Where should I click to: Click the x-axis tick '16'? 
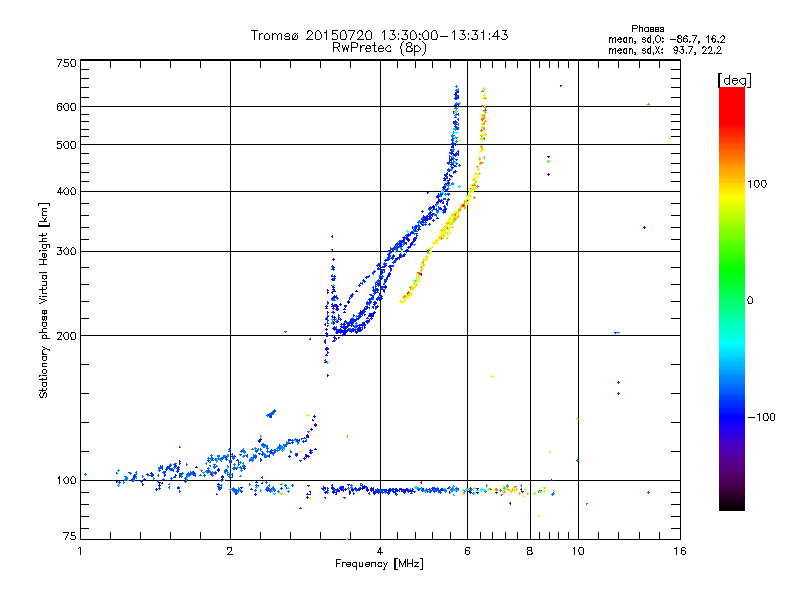(680, 551)
